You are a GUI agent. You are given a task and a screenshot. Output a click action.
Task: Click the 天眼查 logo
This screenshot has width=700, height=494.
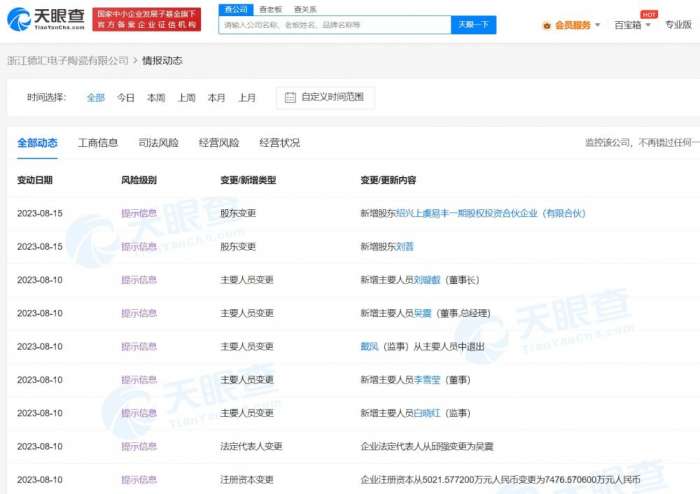45,19
